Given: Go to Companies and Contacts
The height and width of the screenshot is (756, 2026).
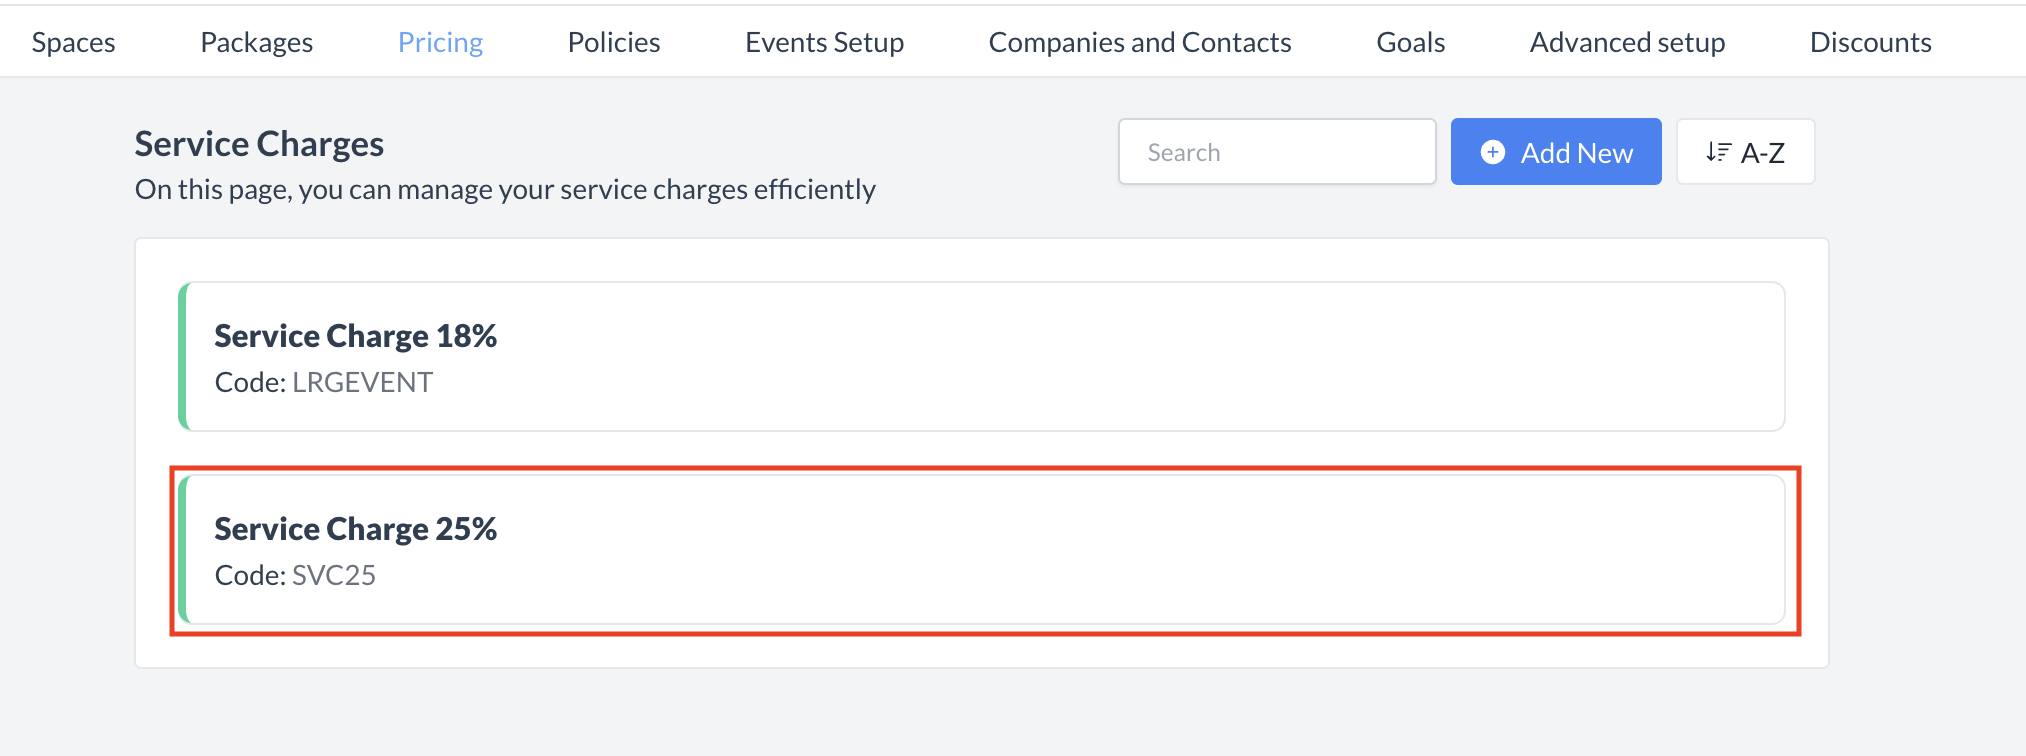Looking at the screenshot, I should point(1140,41).
